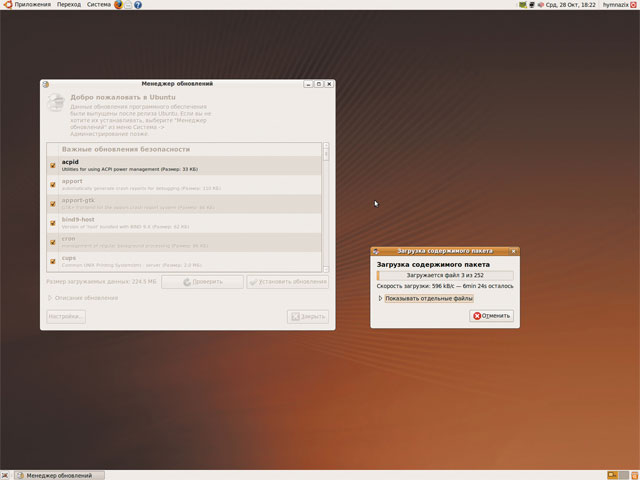Select Менеджер обновлений taskbar button

60,475
